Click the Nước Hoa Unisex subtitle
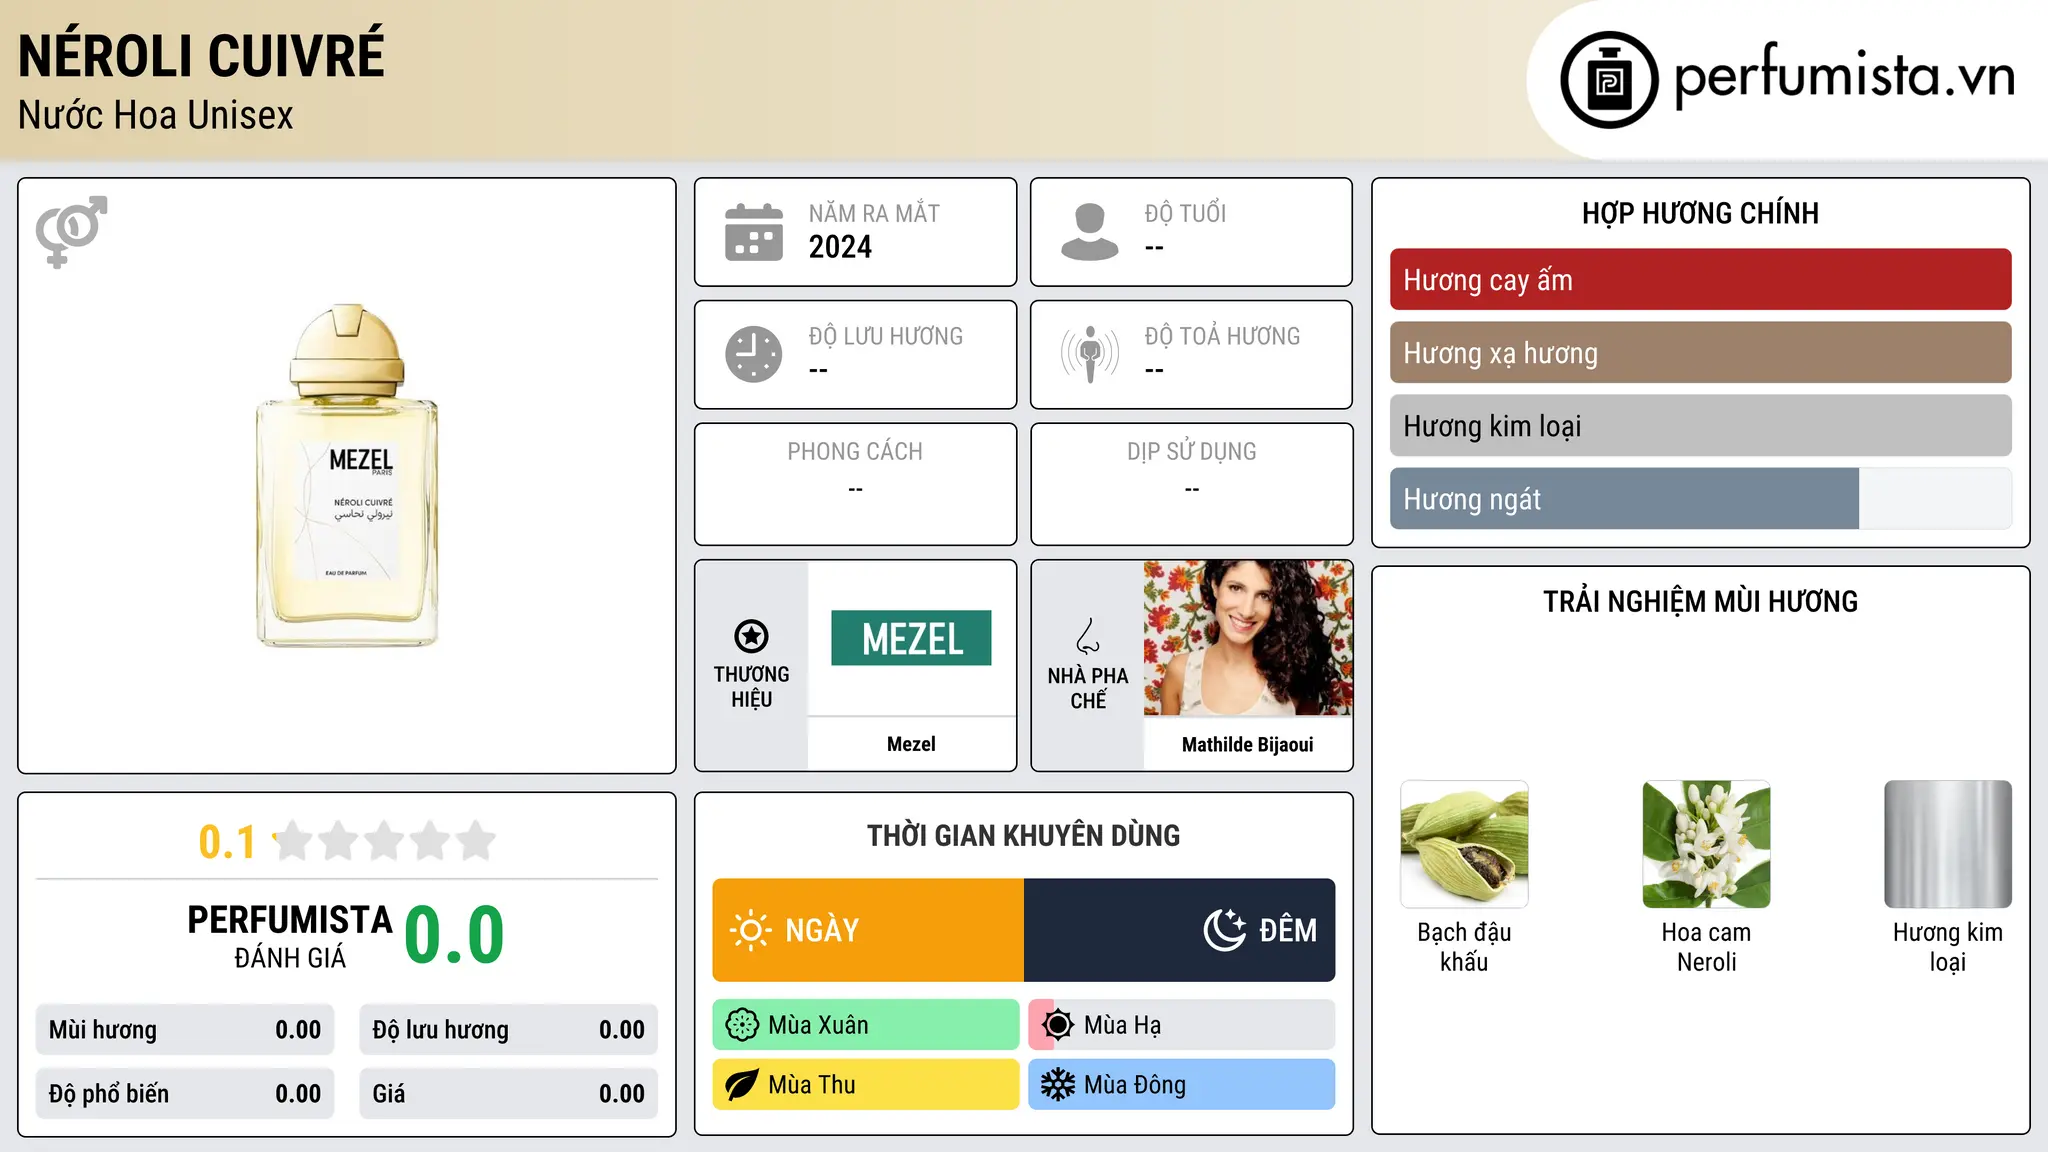2048x1152 pixels. pyautogui.click(x=155, y=115)
